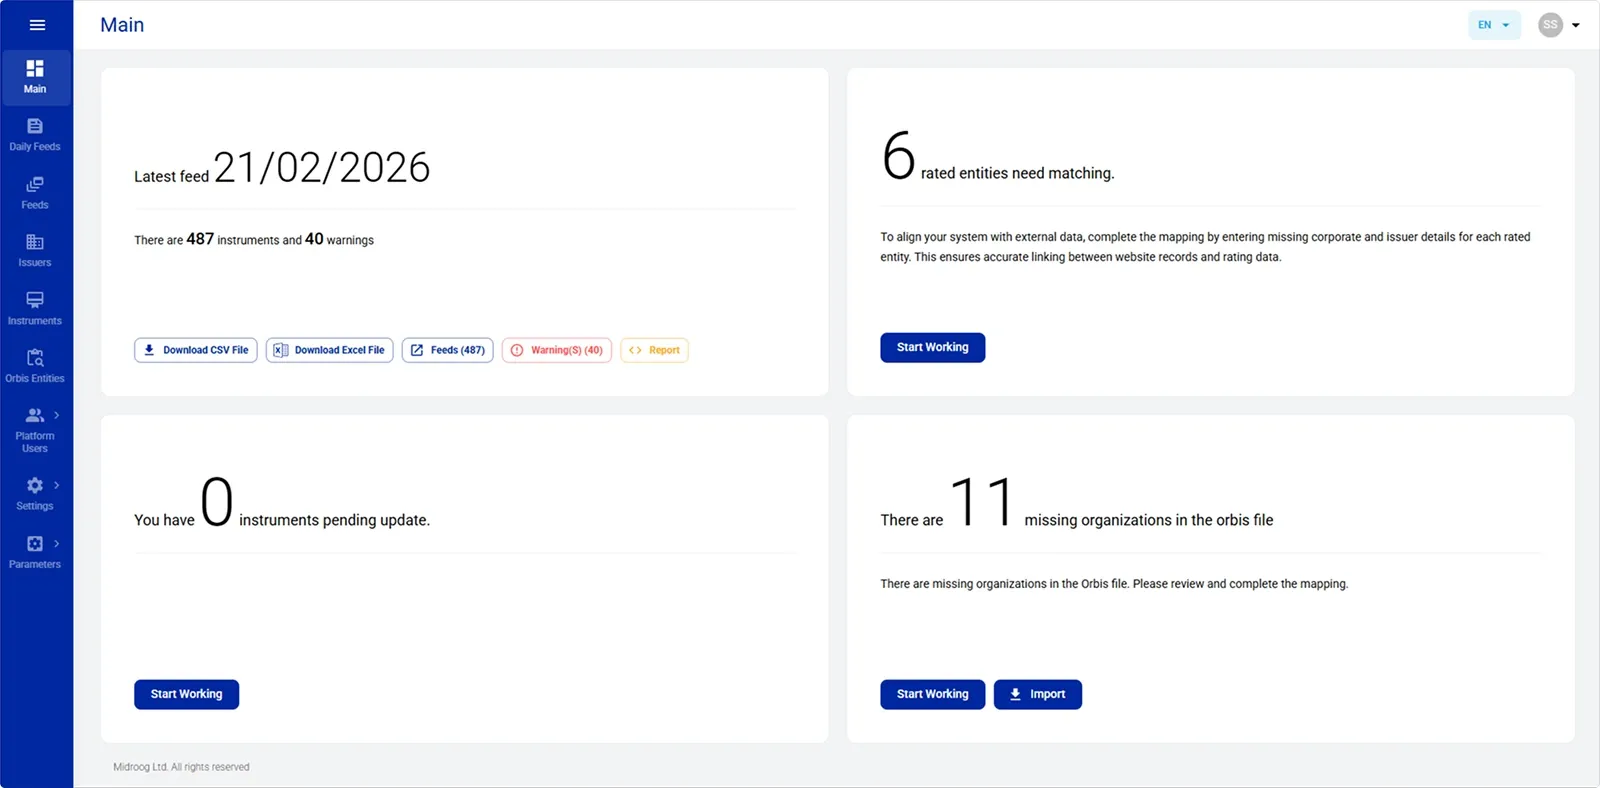The height and width of the screenshot is (788, 1600).
Task: Open Orbis Entities sidebar item
Action: [35, 366]
